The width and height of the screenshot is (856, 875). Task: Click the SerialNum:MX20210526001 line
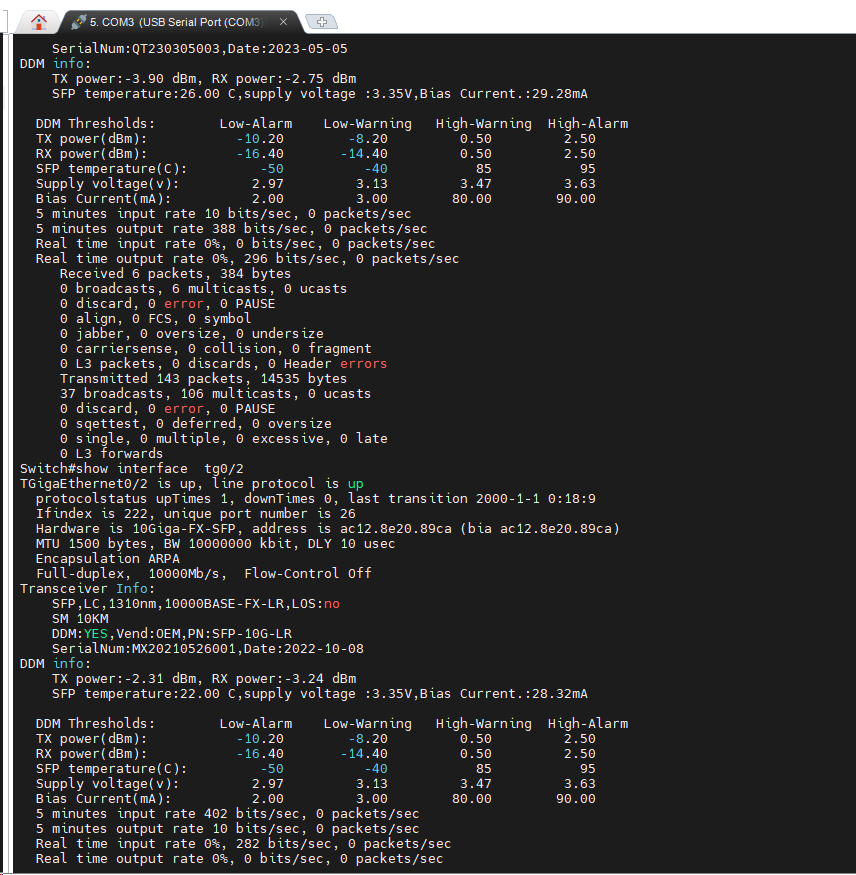tap(208, 649)
